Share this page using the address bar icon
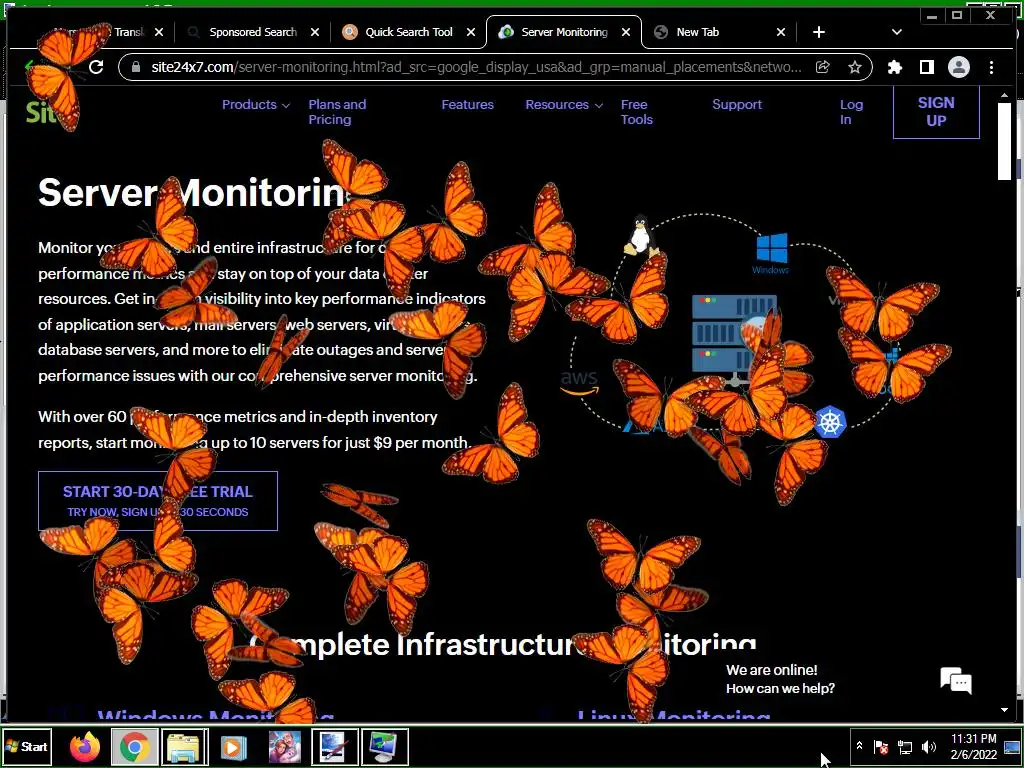The image size is (1024, 768). pos(823,67)
